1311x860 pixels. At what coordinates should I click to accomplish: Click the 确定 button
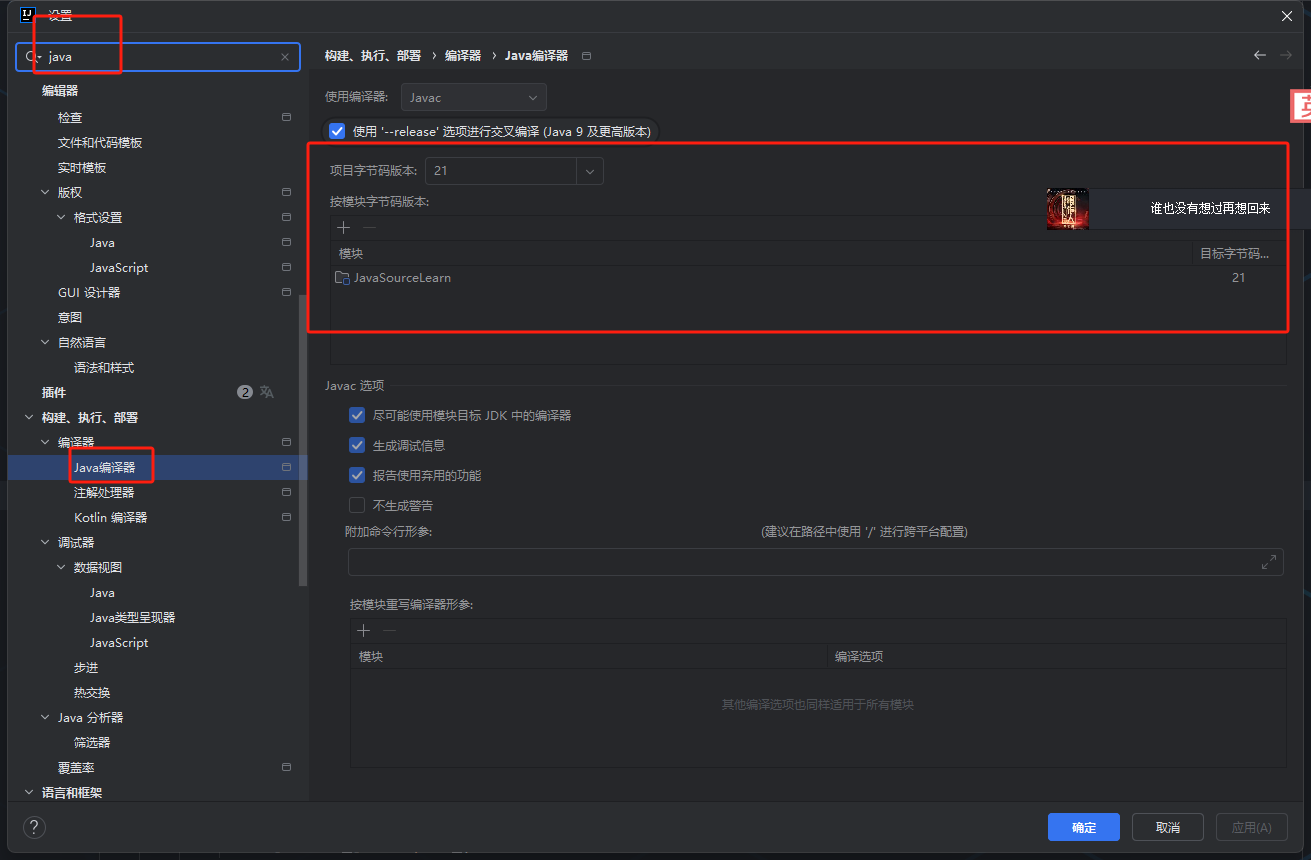[x=1084, y=827]
